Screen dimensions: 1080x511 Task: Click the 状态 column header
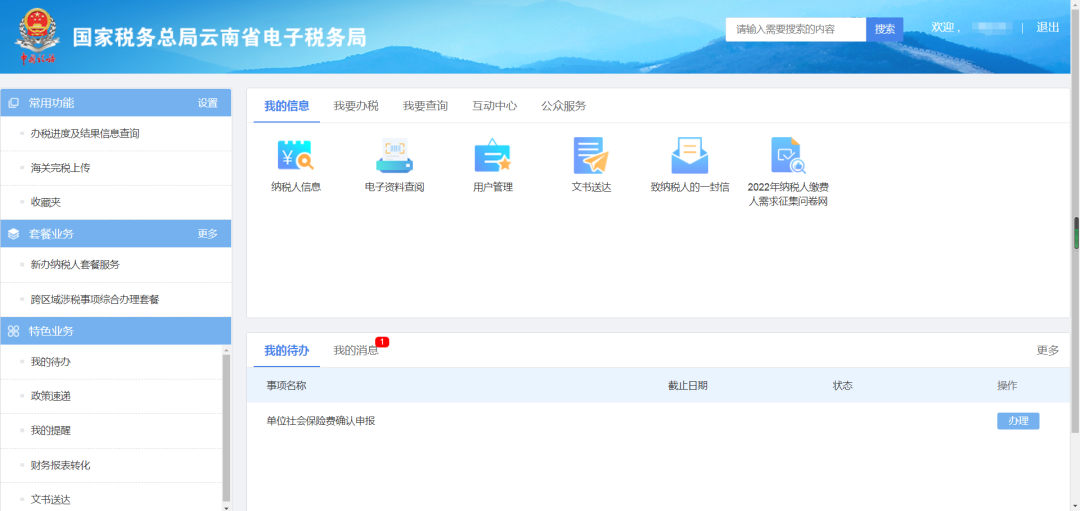tap(842, 386)
